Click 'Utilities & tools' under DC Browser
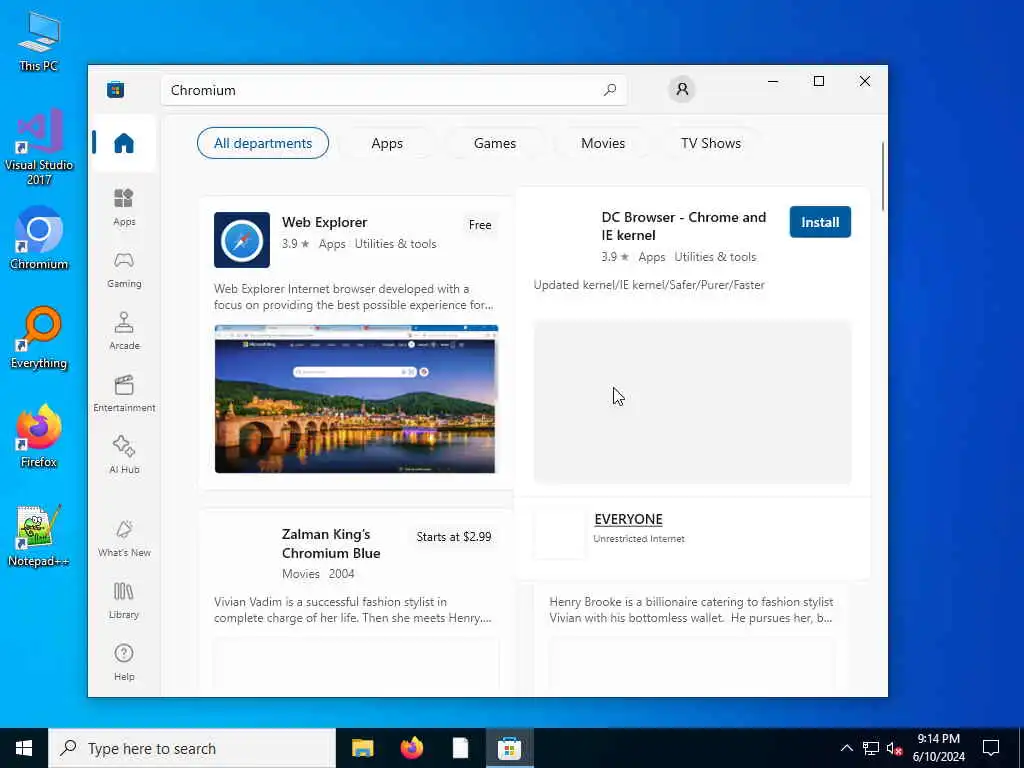1024x768 pixels. click(x=715, y=257)
